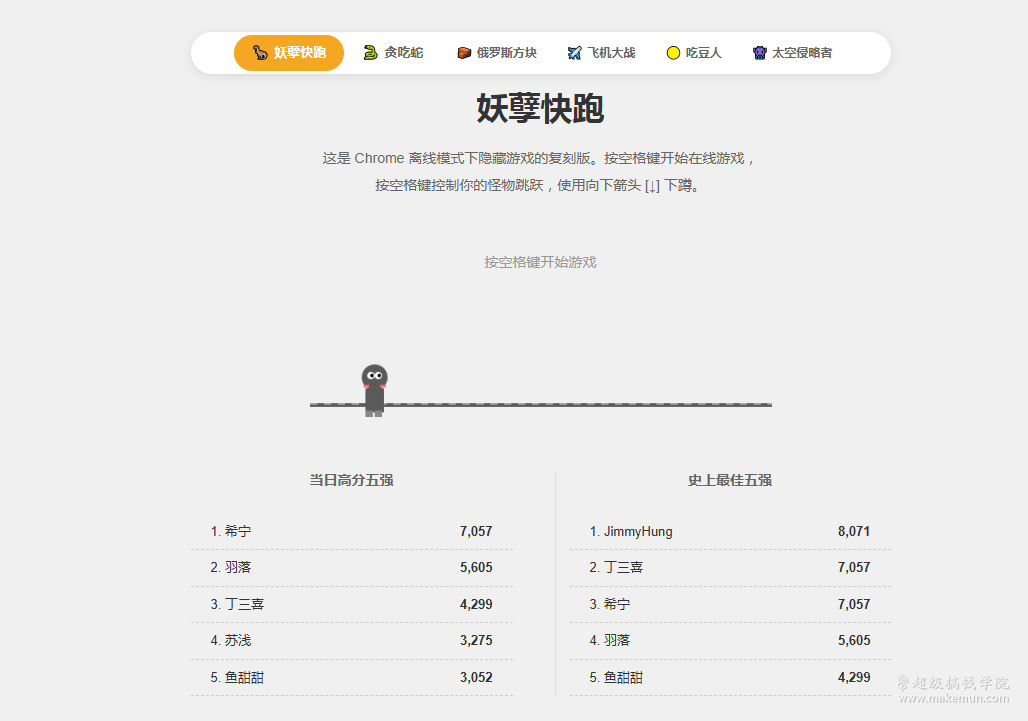Viewport: 1028px width, 721px height.
Task: Click the score 3,052 in daily list
Action: pyautogui.click(x=476, y=677)
